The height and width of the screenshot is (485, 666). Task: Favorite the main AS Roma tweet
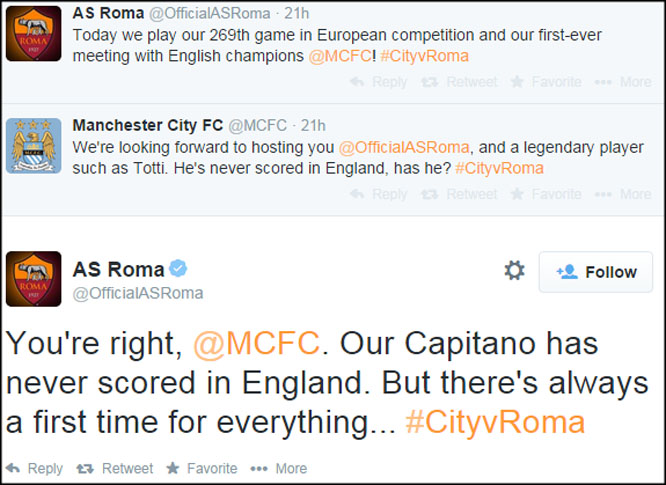[202, 468]
